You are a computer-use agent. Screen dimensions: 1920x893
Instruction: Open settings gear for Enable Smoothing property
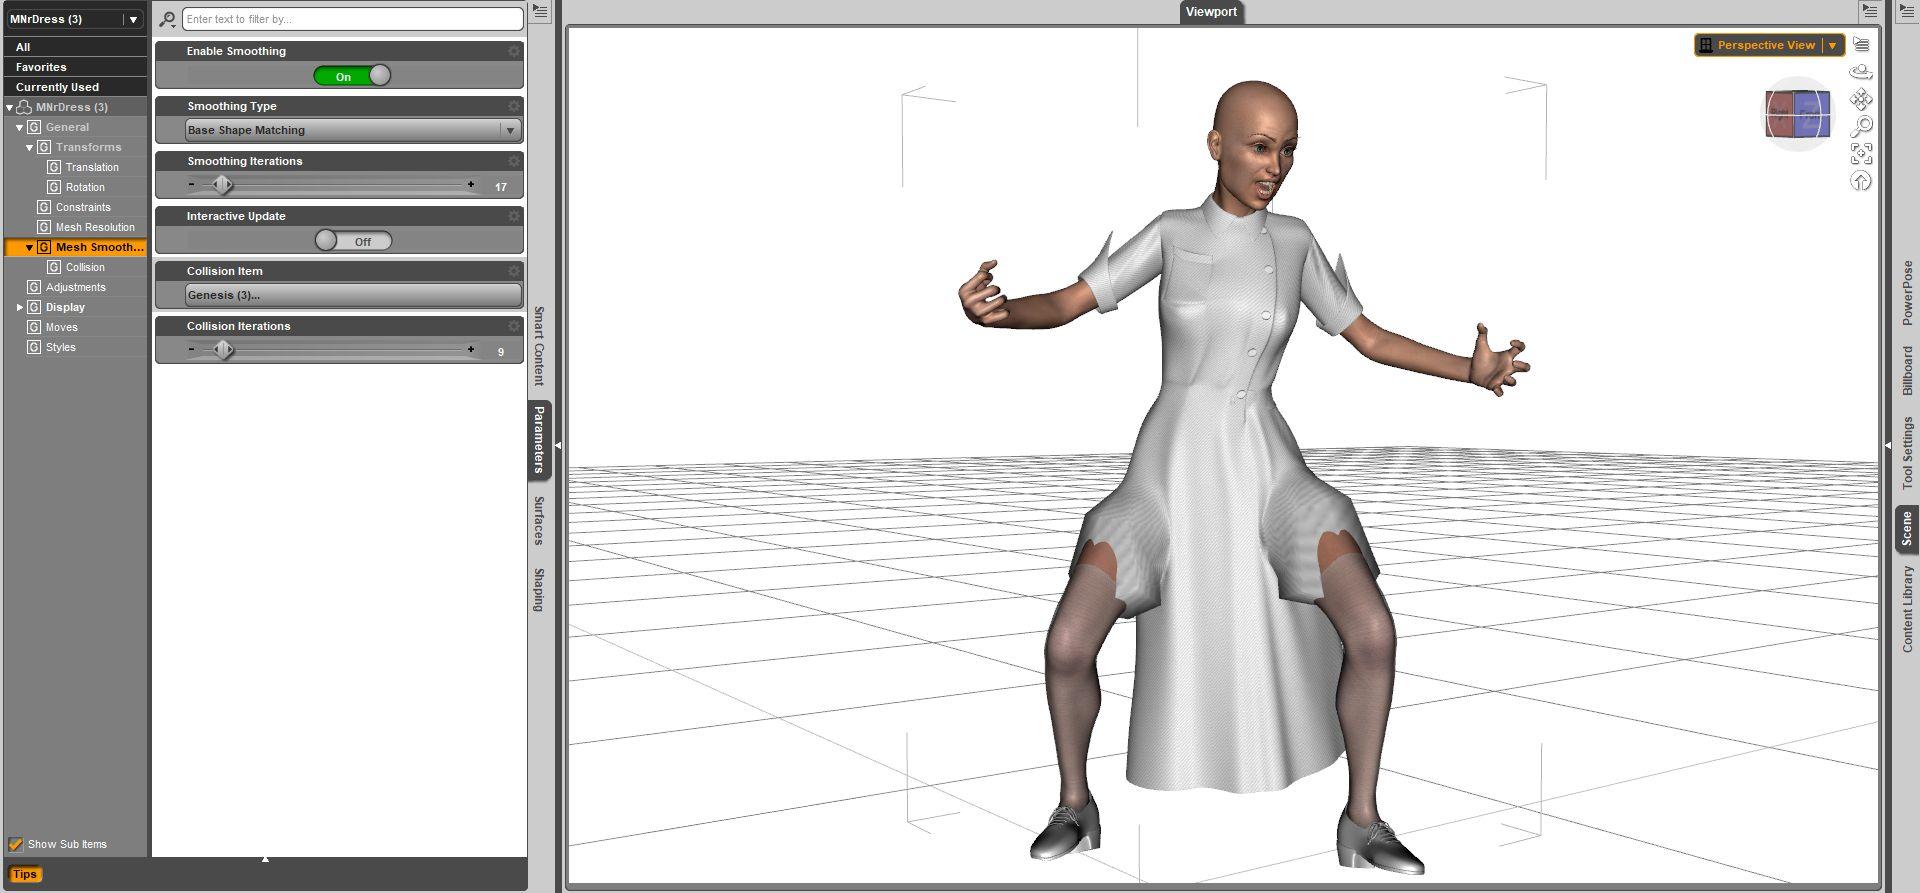(x=514, y=51)
